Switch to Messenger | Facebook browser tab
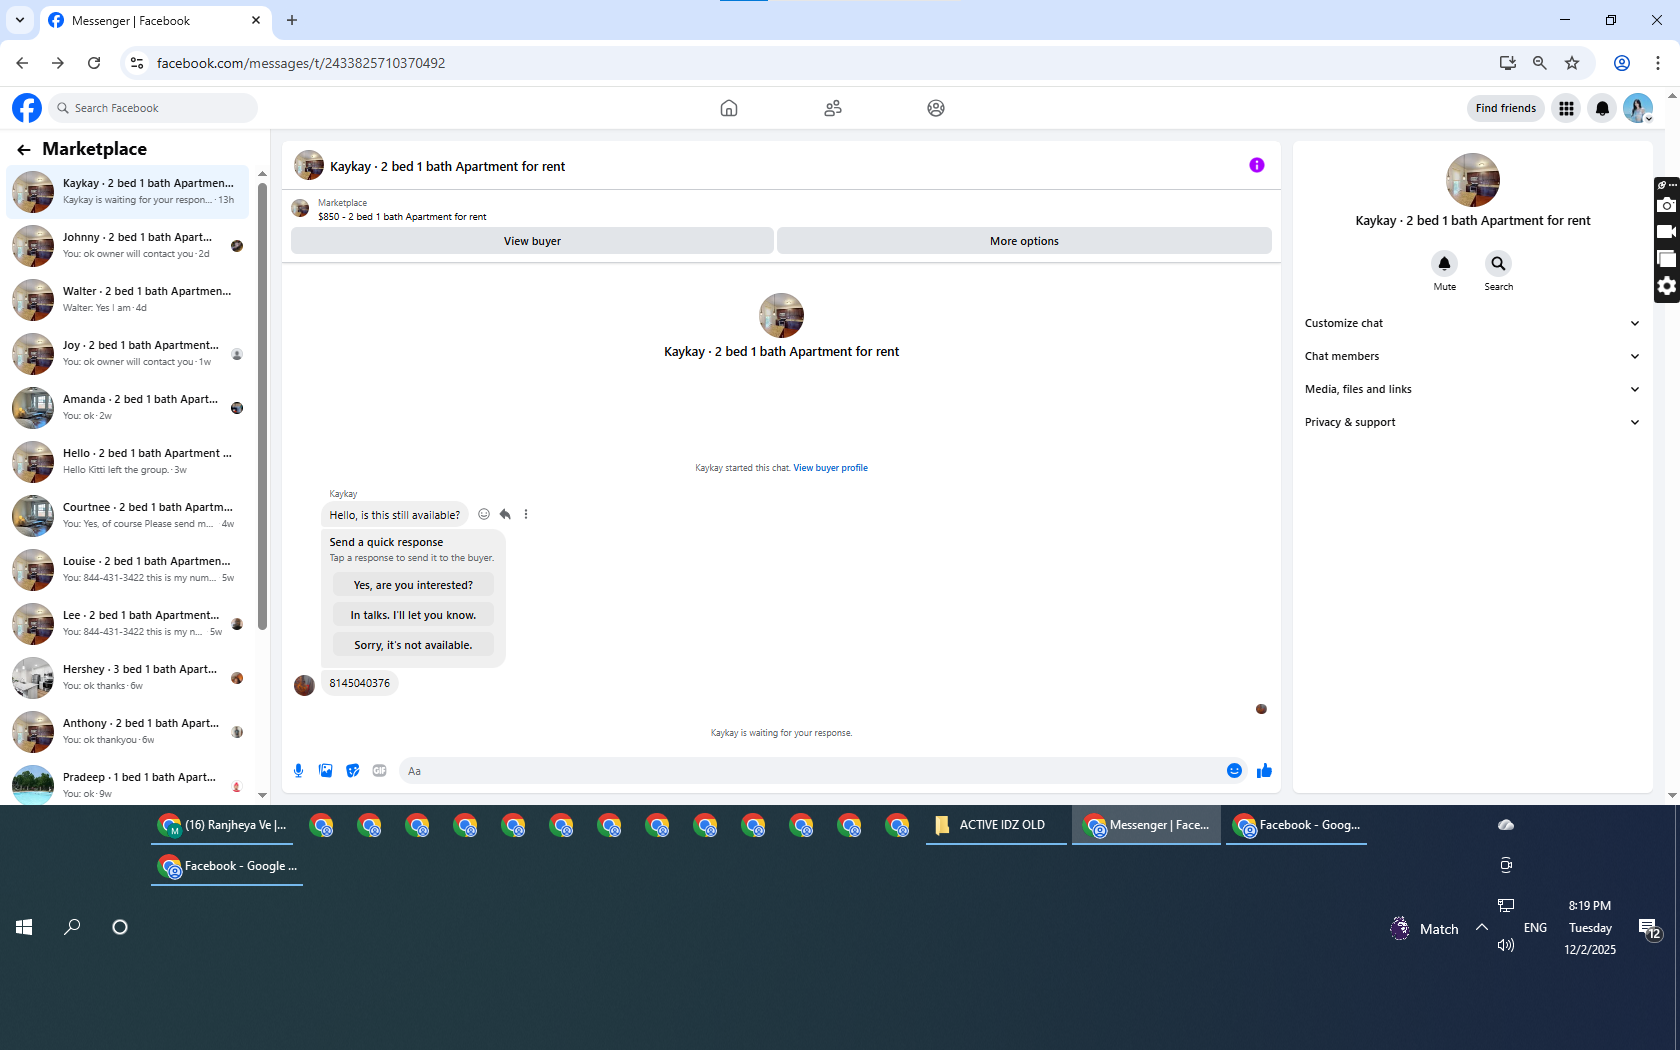Viewport: 1680px width, 1050px height. point(155,21)
